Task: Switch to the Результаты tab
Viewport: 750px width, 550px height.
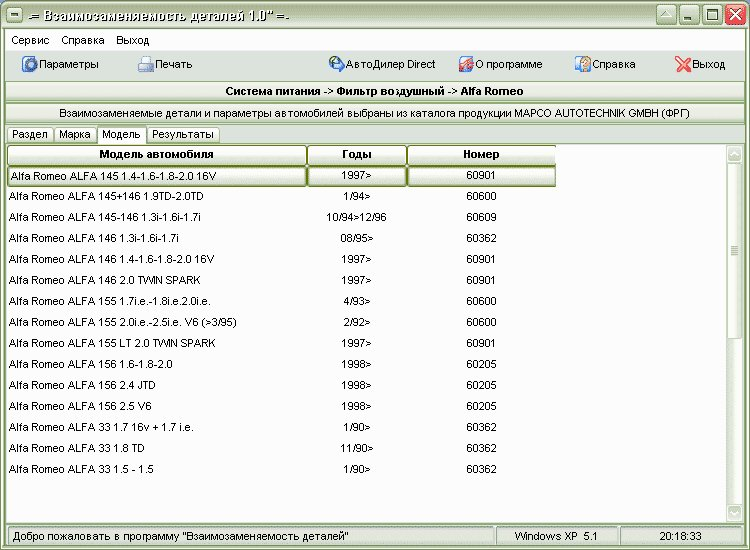Action: tap(183, 134)
